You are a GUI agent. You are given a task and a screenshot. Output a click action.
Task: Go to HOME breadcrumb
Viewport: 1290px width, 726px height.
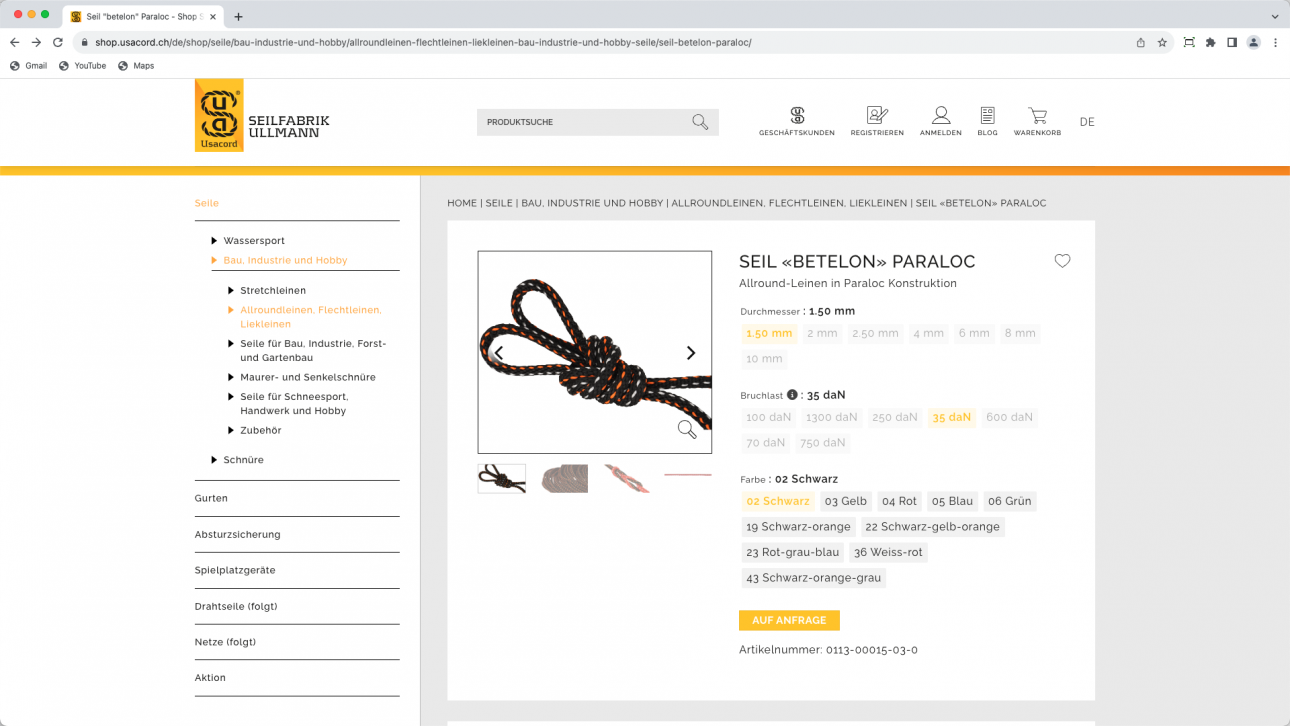pos(462,203)
